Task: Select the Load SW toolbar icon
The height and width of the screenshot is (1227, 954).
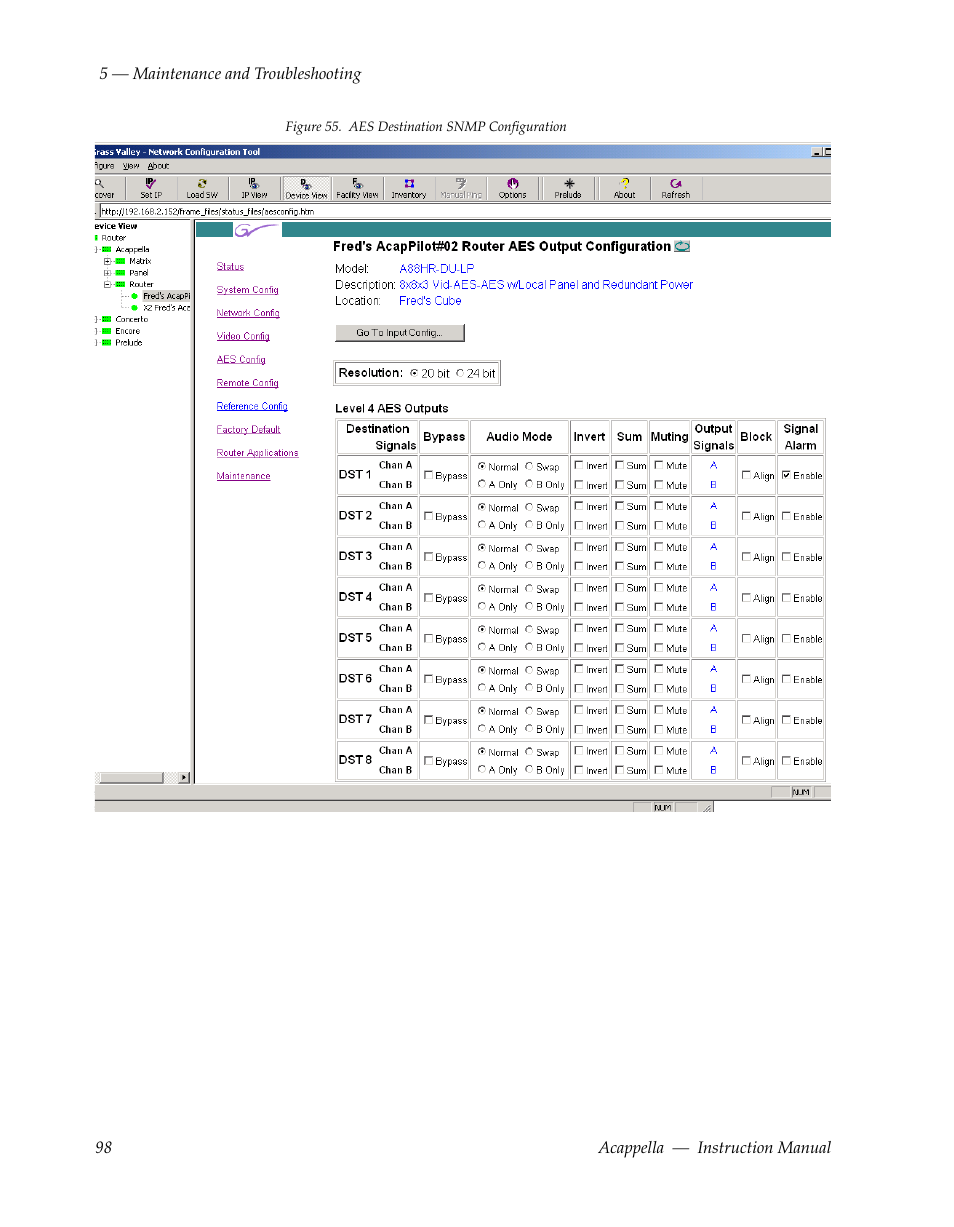Action: (202, 188)
